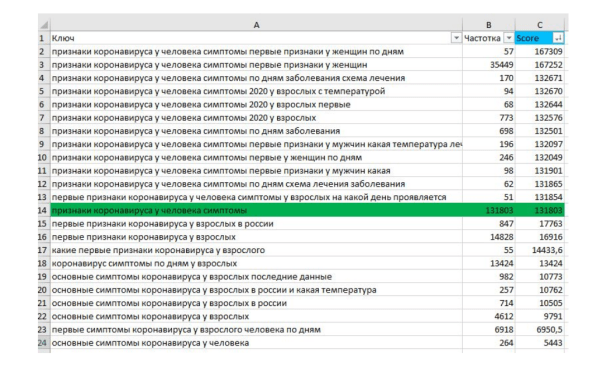Click the select-all corner triangle

44,25
